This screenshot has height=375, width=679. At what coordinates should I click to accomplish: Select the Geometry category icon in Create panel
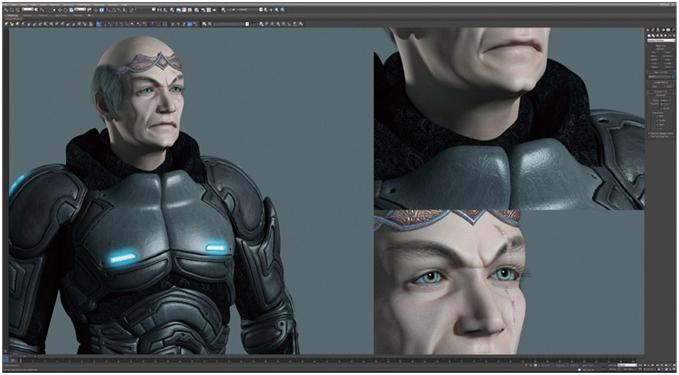649,36
